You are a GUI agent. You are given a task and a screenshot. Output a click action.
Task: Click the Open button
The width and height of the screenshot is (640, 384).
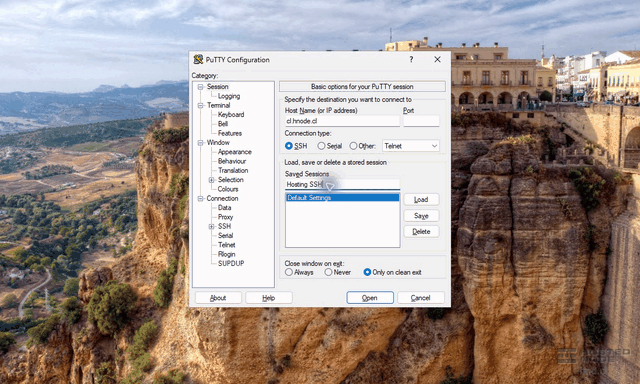point(370,298)
